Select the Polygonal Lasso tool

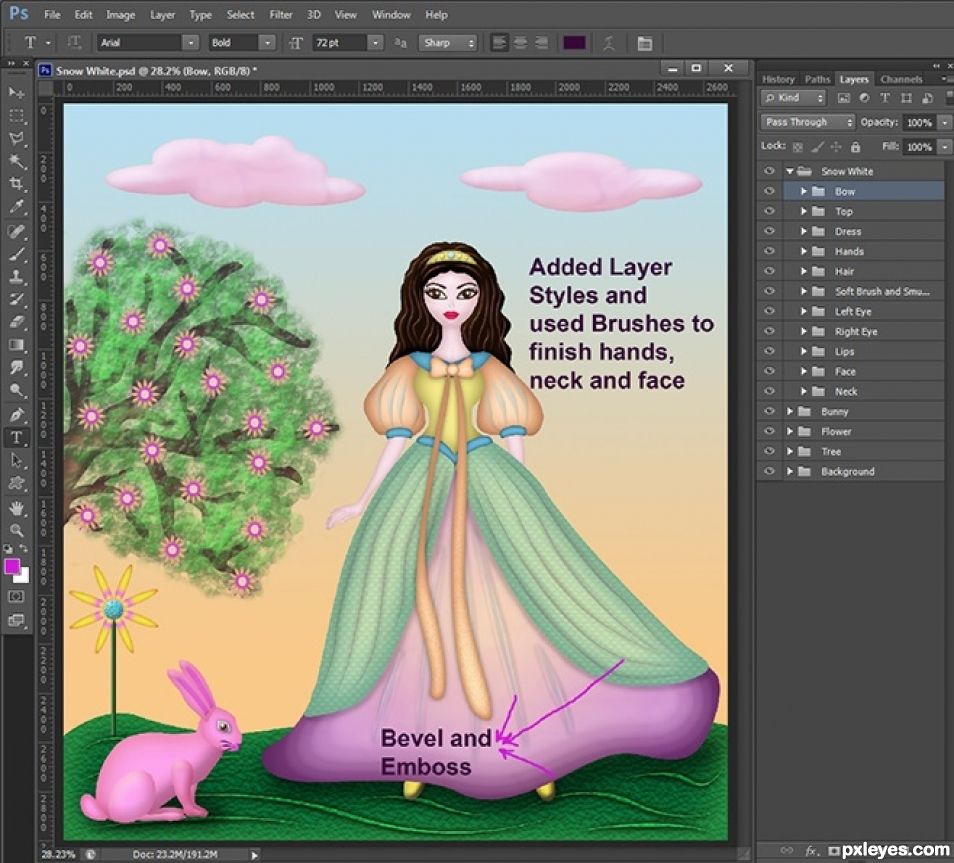pos(16,138)
